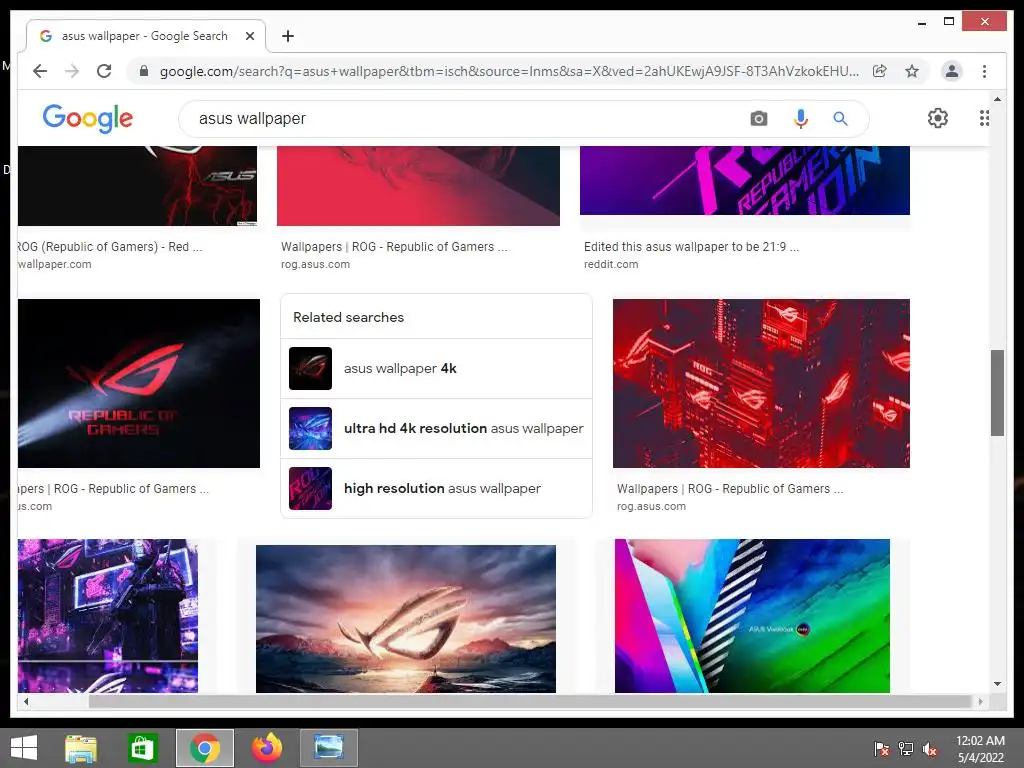Click the forward navigation arrow

pyautogui.click(x=72, y=71)
